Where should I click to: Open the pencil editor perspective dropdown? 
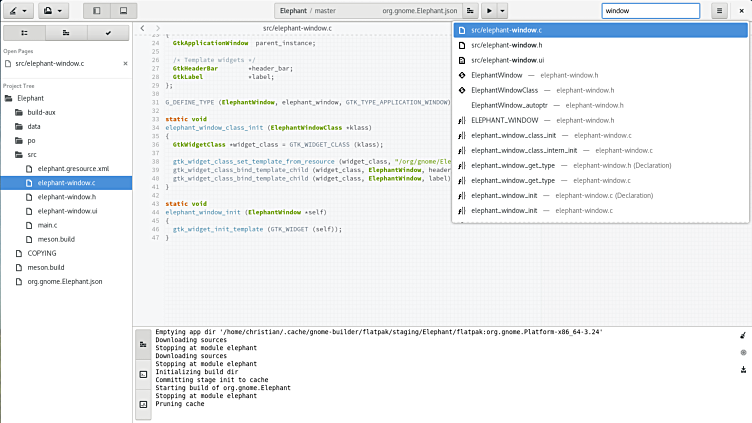(x=20, y=10)
